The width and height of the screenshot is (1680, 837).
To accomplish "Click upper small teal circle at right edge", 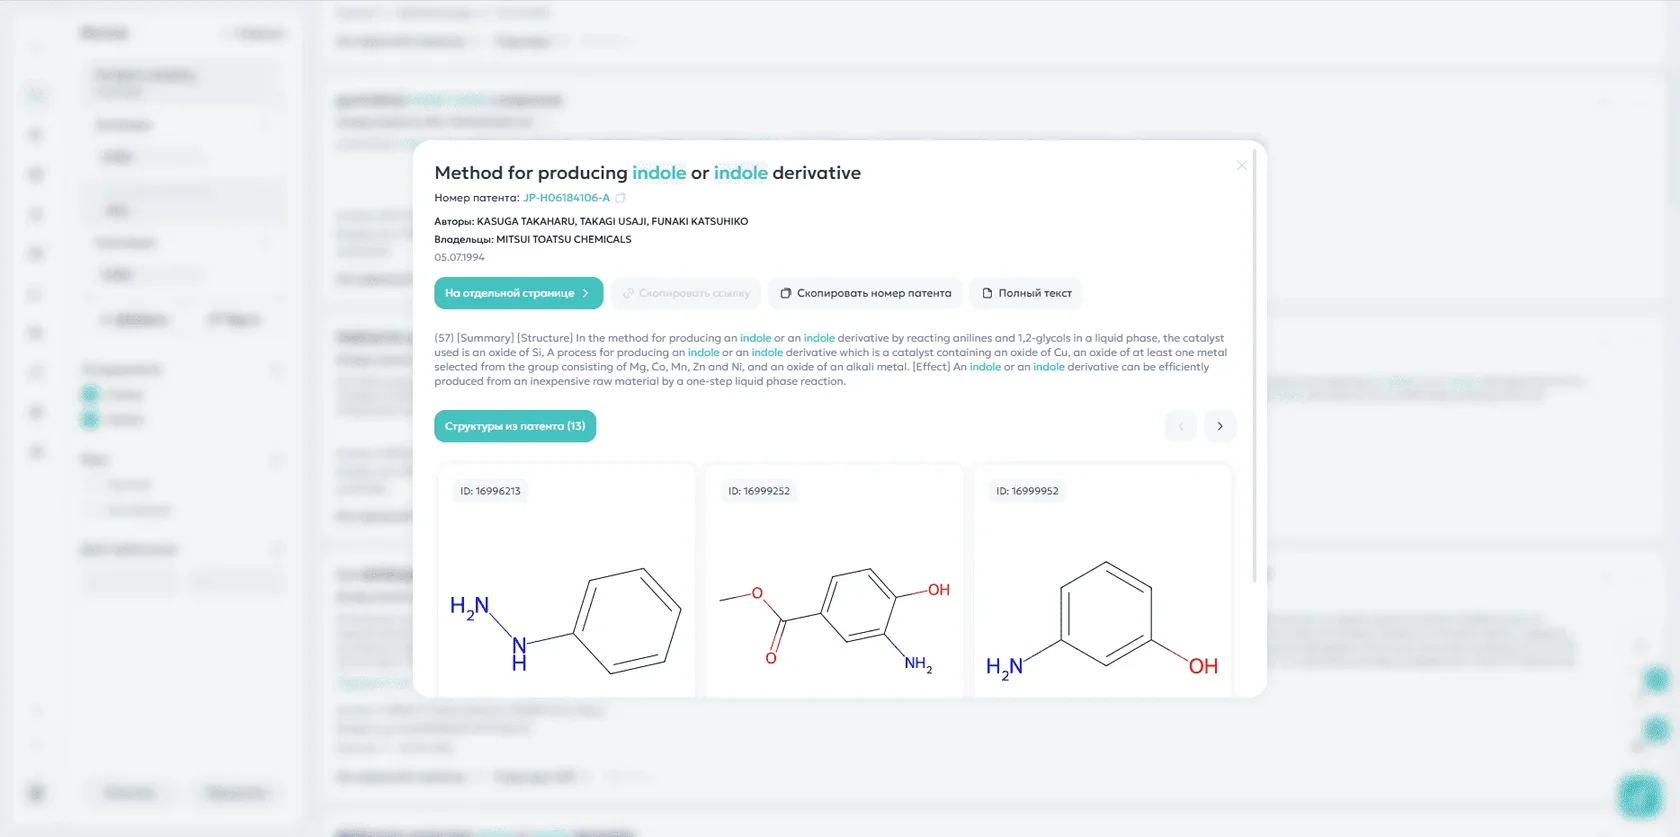I will 1656,681.
